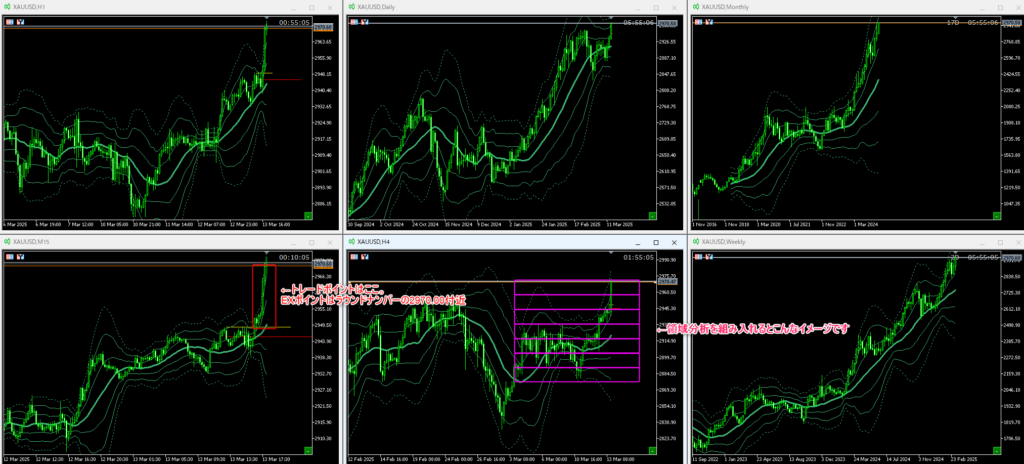Minimize the XAUUSD,H4 chart window

pyautogui.click(x=638, y=242)
